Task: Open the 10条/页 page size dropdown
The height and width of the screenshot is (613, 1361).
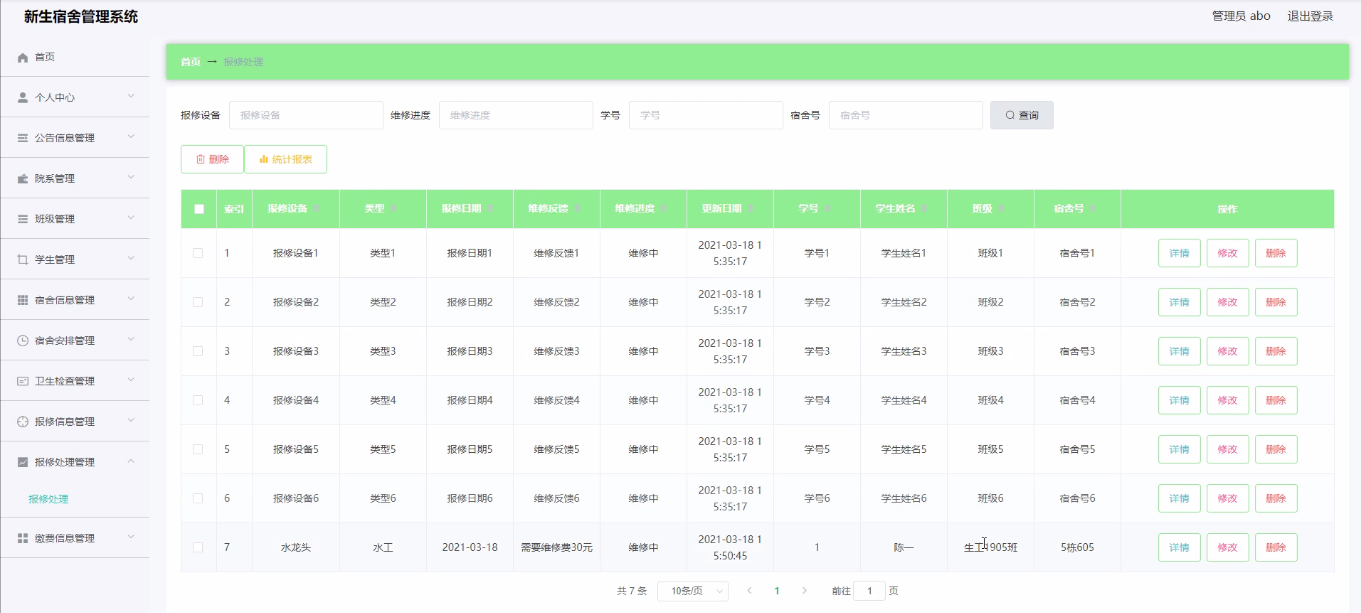Action: pos(692,591)
